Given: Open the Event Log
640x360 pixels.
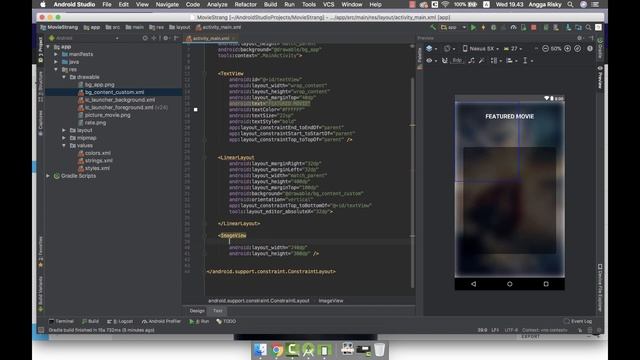Looking at the screenshot, I should (578, 321).
